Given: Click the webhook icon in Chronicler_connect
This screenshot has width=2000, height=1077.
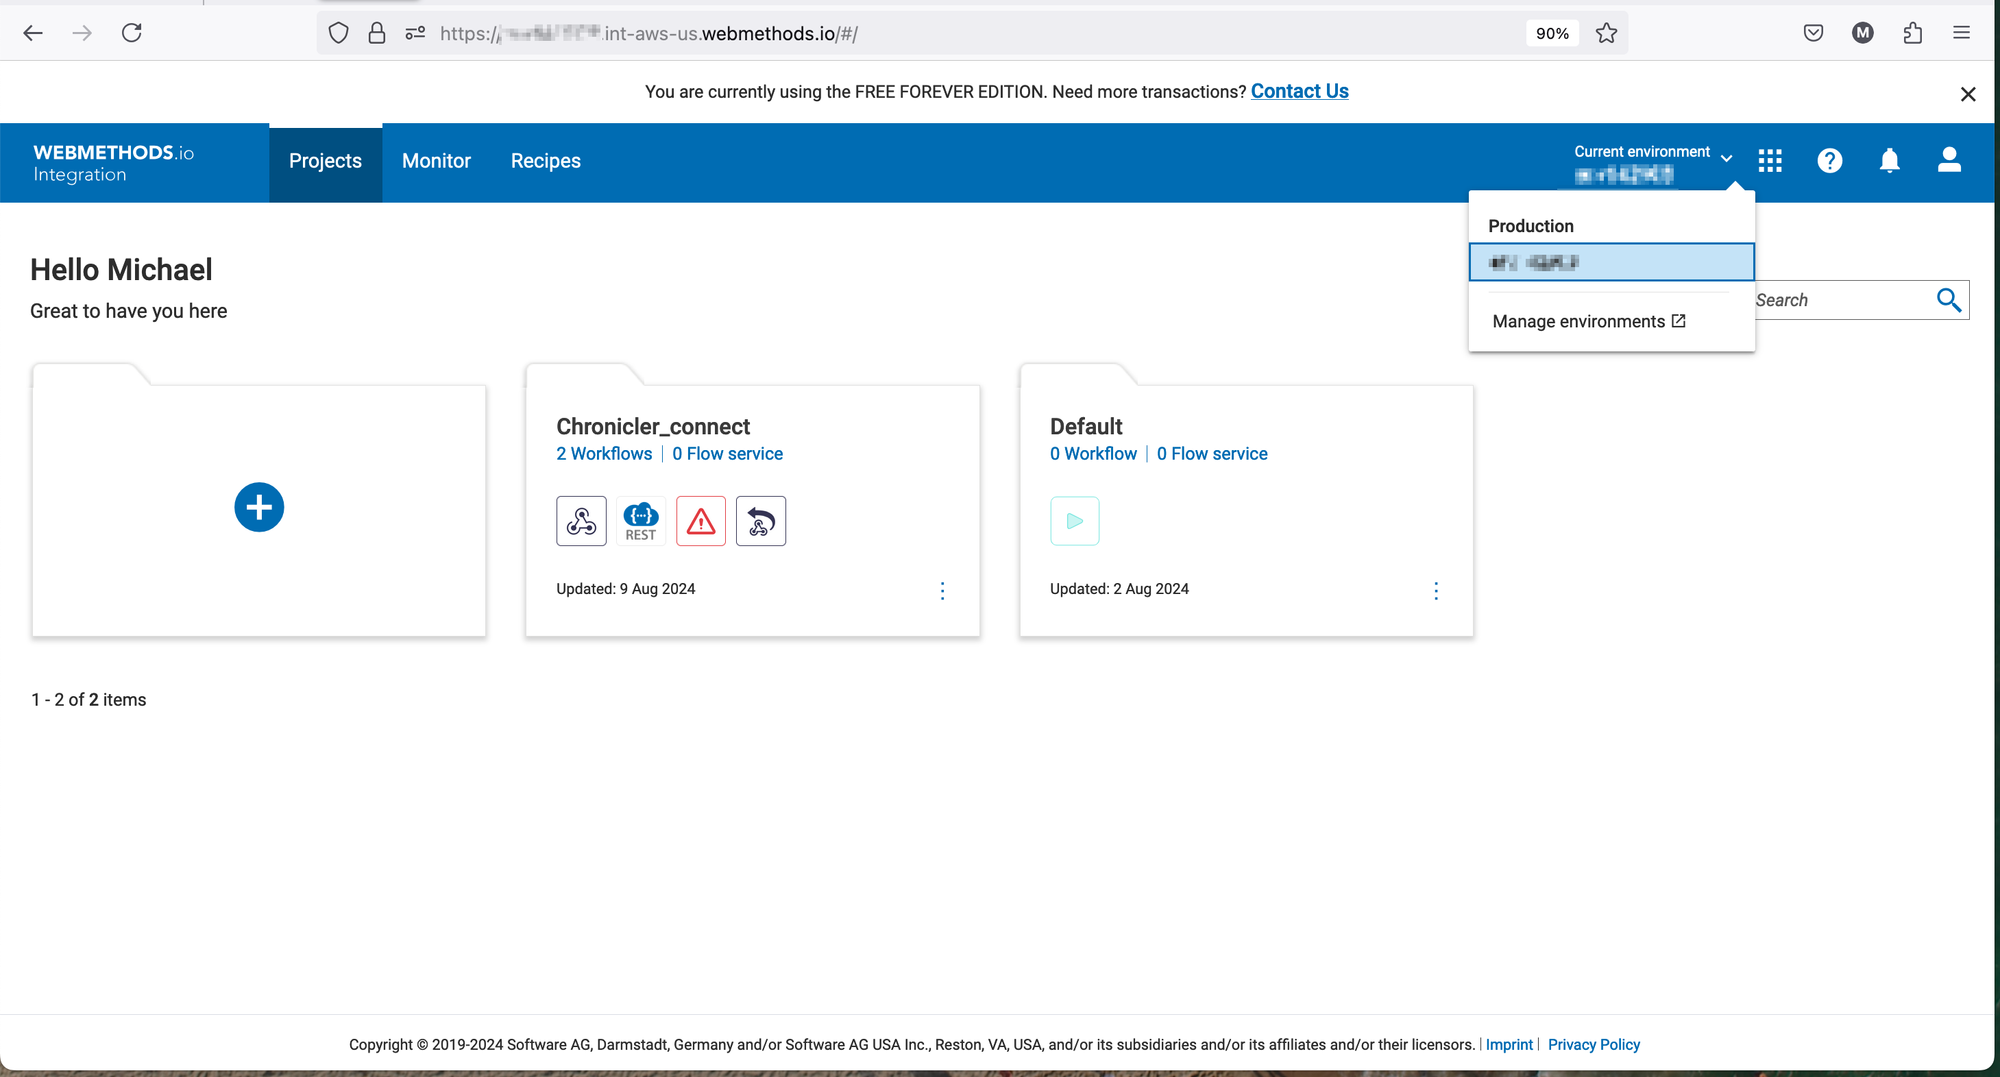Looking at the screenshot, I should [581, 521].
